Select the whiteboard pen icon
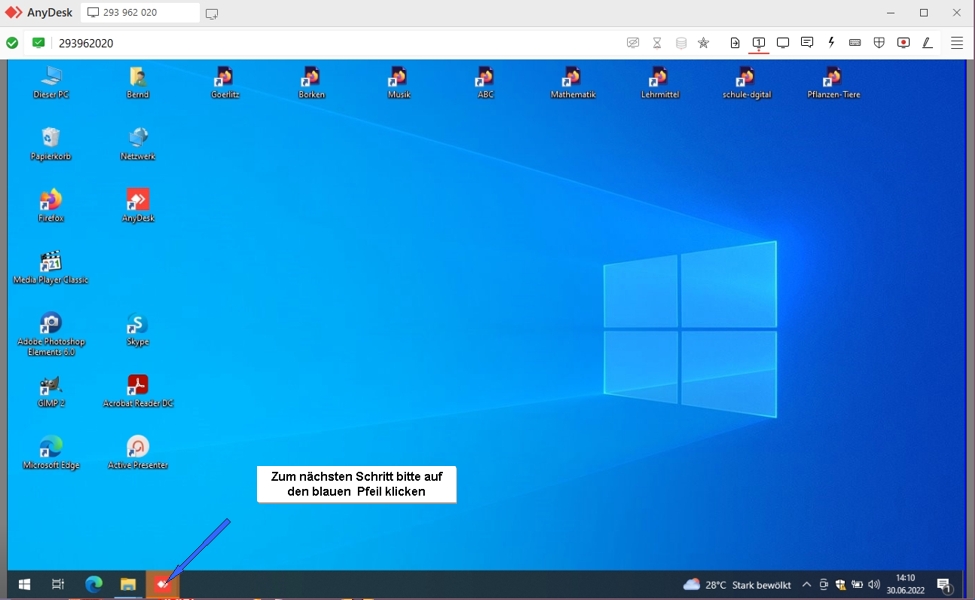The image size is (975, 600). tap(927, 43)
